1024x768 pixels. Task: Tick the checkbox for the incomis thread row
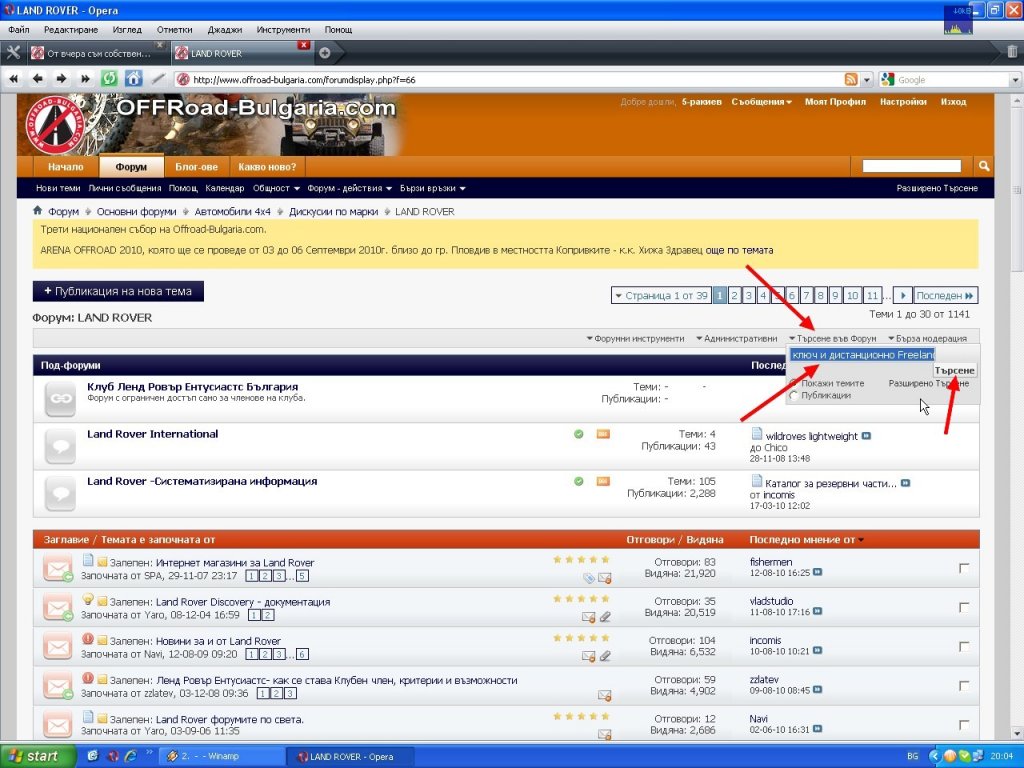pyautogui.click(x=964, y=647)
